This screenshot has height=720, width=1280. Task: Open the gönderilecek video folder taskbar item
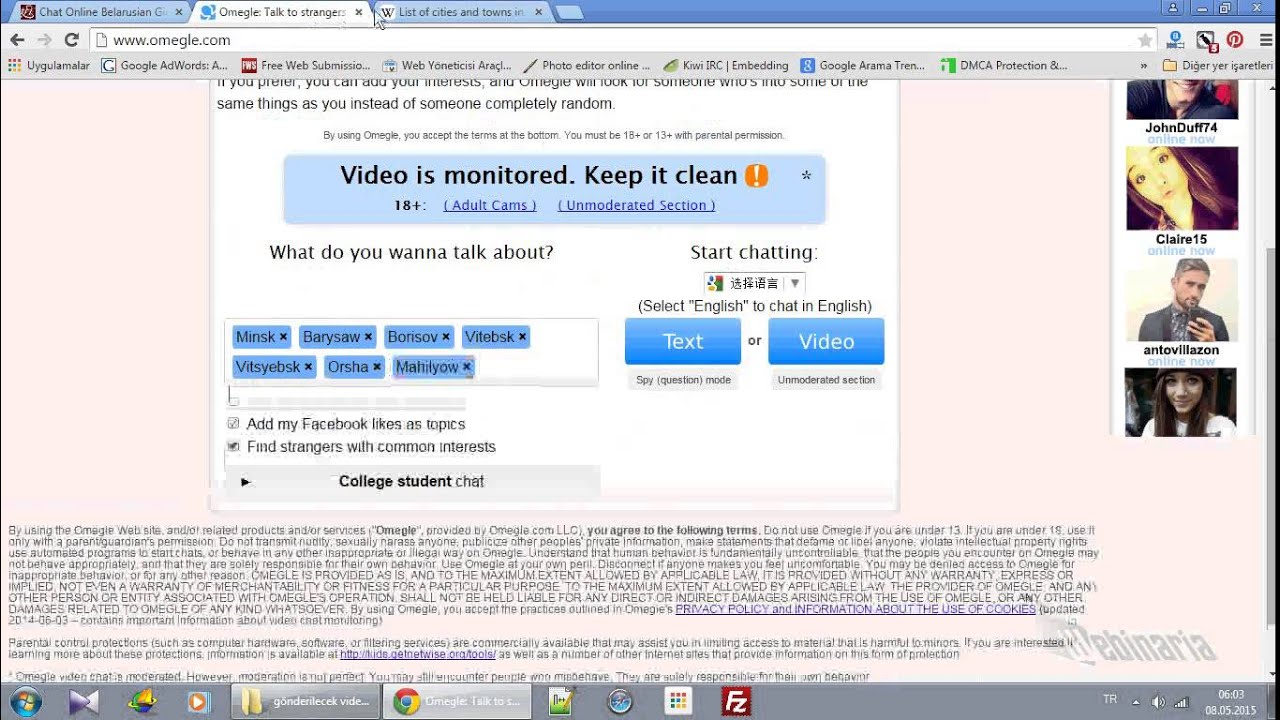(305, 702)
